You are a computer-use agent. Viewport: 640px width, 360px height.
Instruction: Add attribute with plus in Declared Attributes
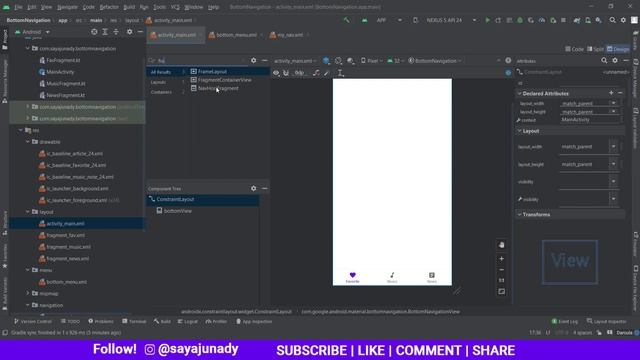pos(611,93)
